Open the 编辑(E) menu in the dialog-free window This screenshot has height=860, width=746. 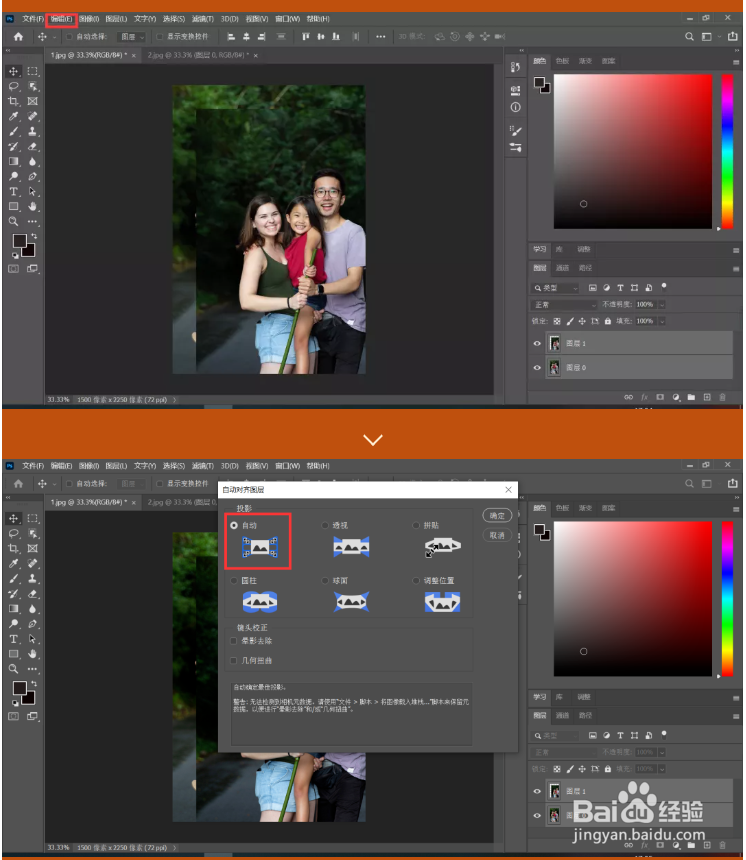click(x=61, y=19)
